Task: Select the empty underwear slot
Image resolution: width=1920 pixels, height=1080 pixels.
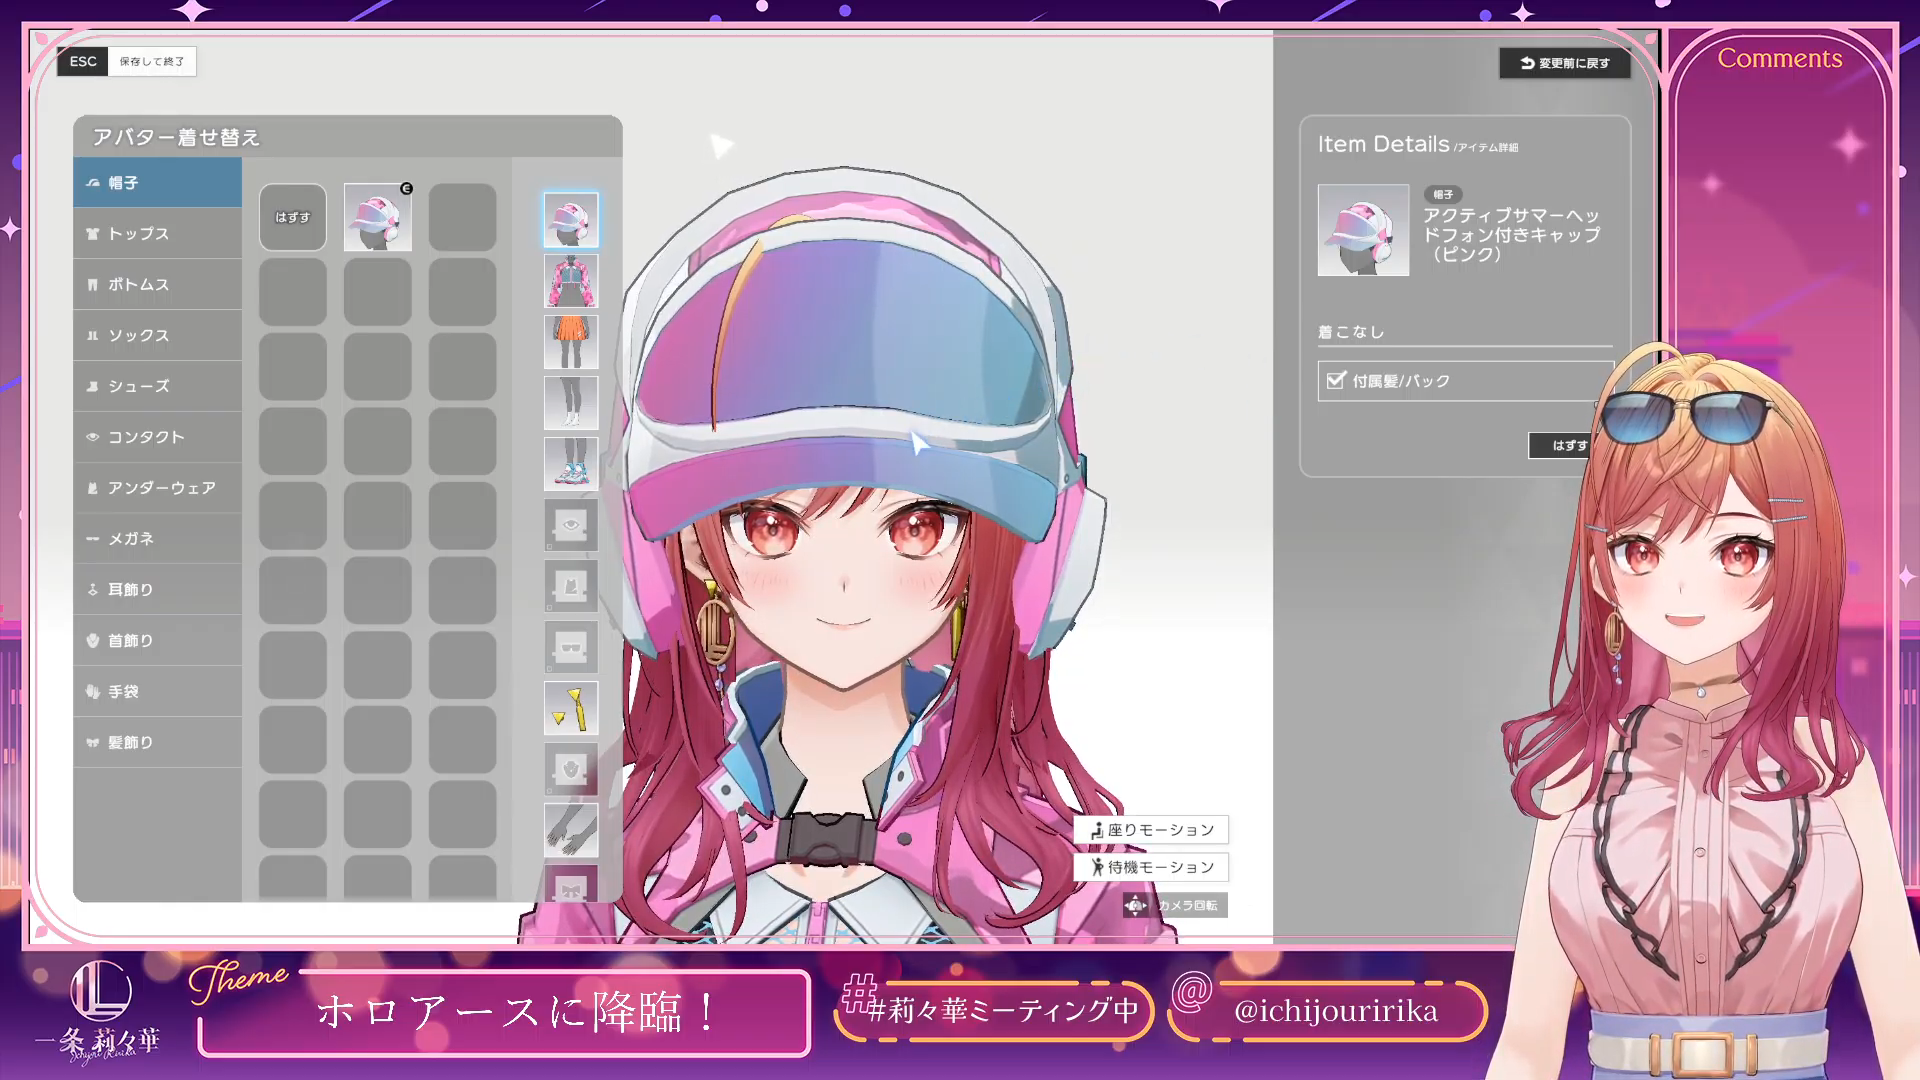Action: point(571,586)
